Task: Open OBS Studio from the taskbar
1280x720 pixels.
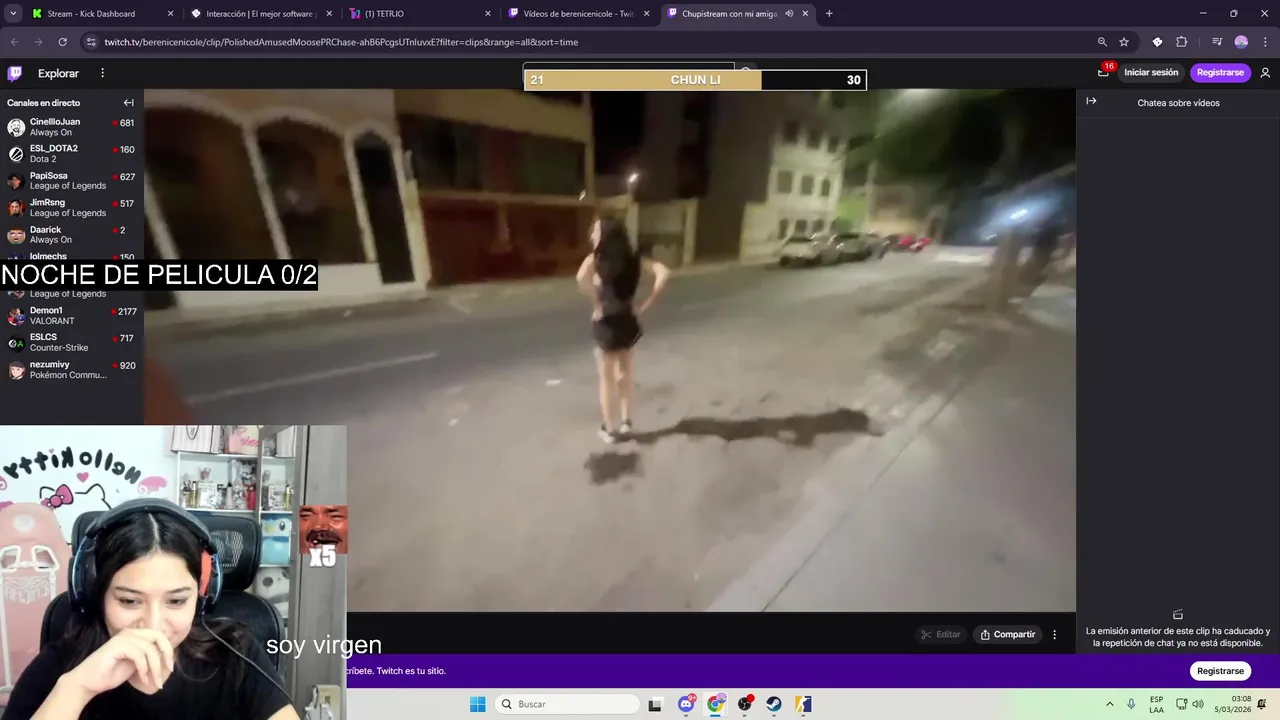Action: [745, 704]
